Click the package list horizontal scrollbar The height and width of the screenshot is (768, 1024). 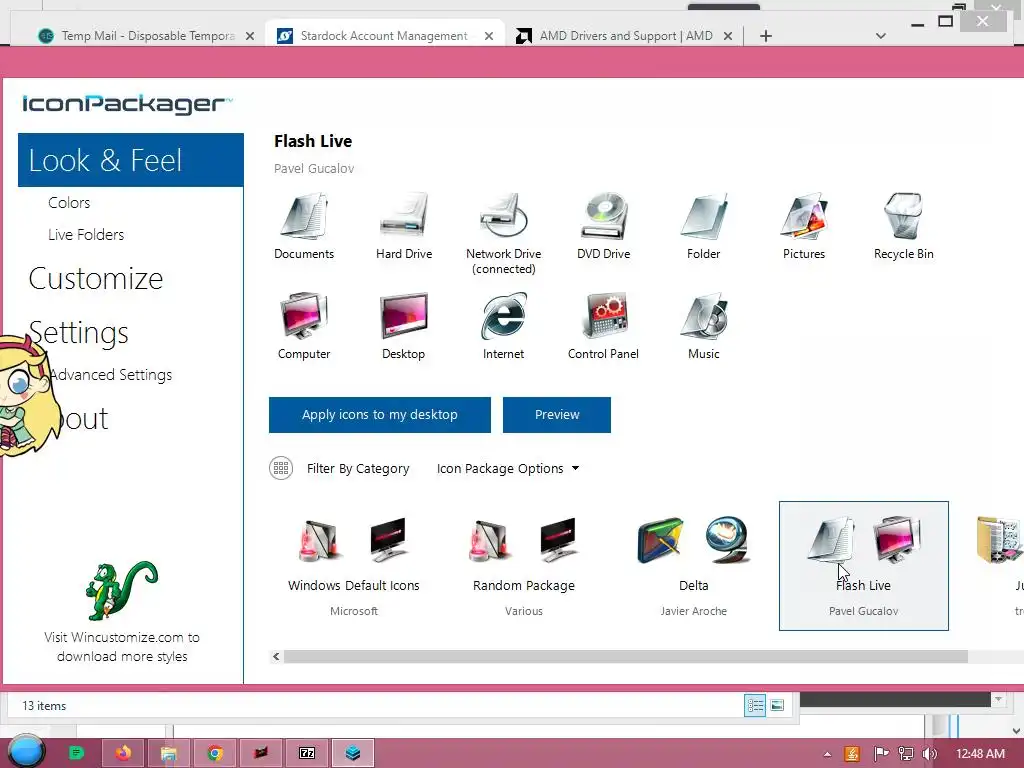click(626, 656)
